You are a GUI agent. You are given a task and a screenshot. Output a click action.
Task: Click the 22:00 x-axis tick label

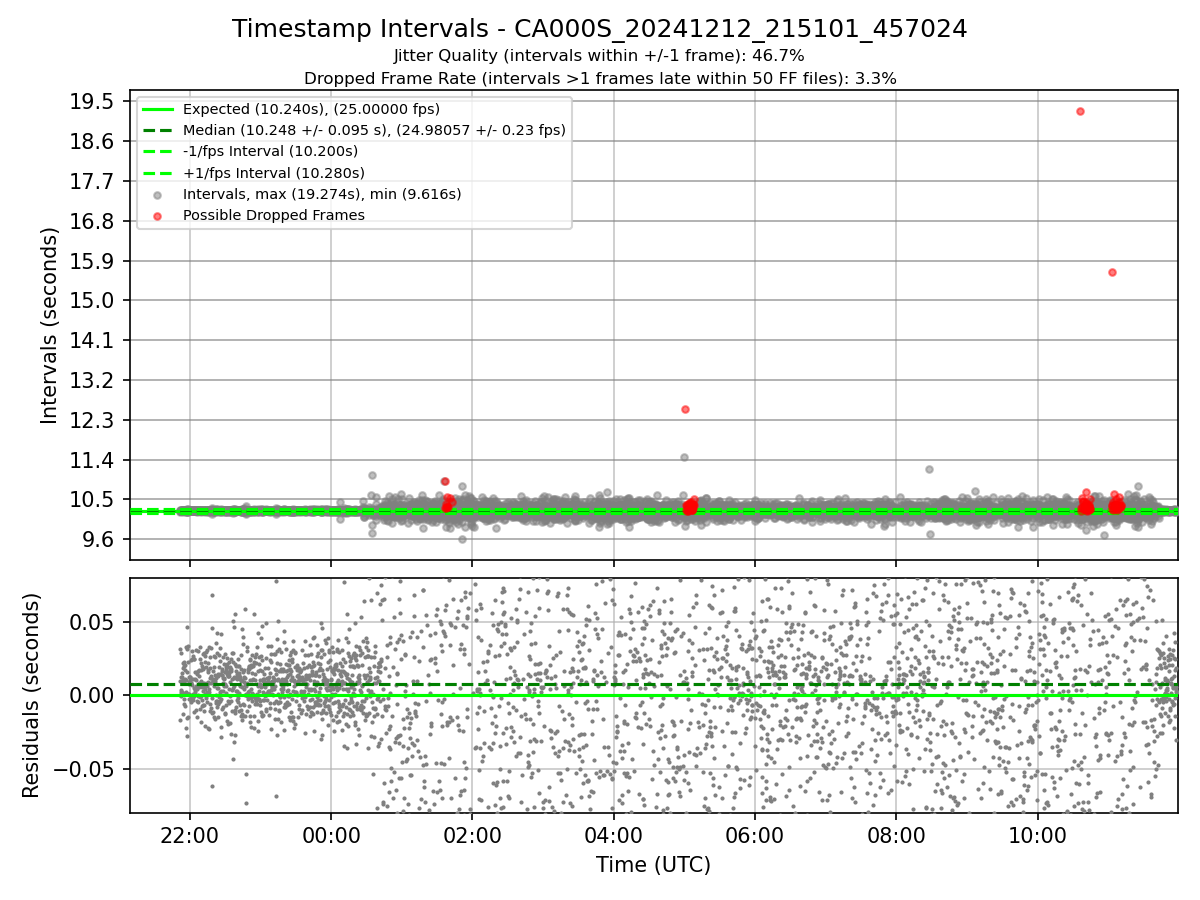[190, 836]
